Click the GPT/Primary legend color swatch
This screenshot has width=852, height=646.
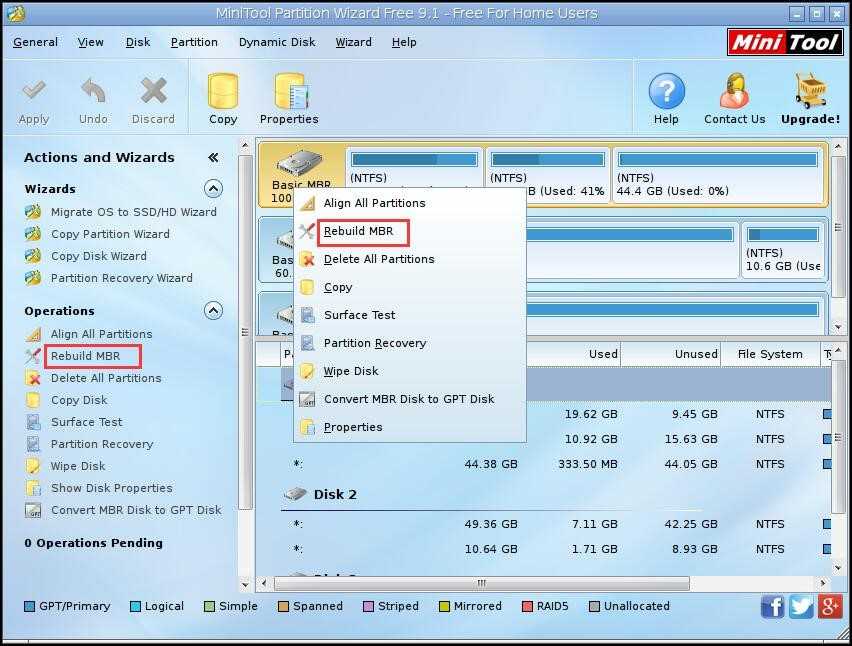coord(30,606)
